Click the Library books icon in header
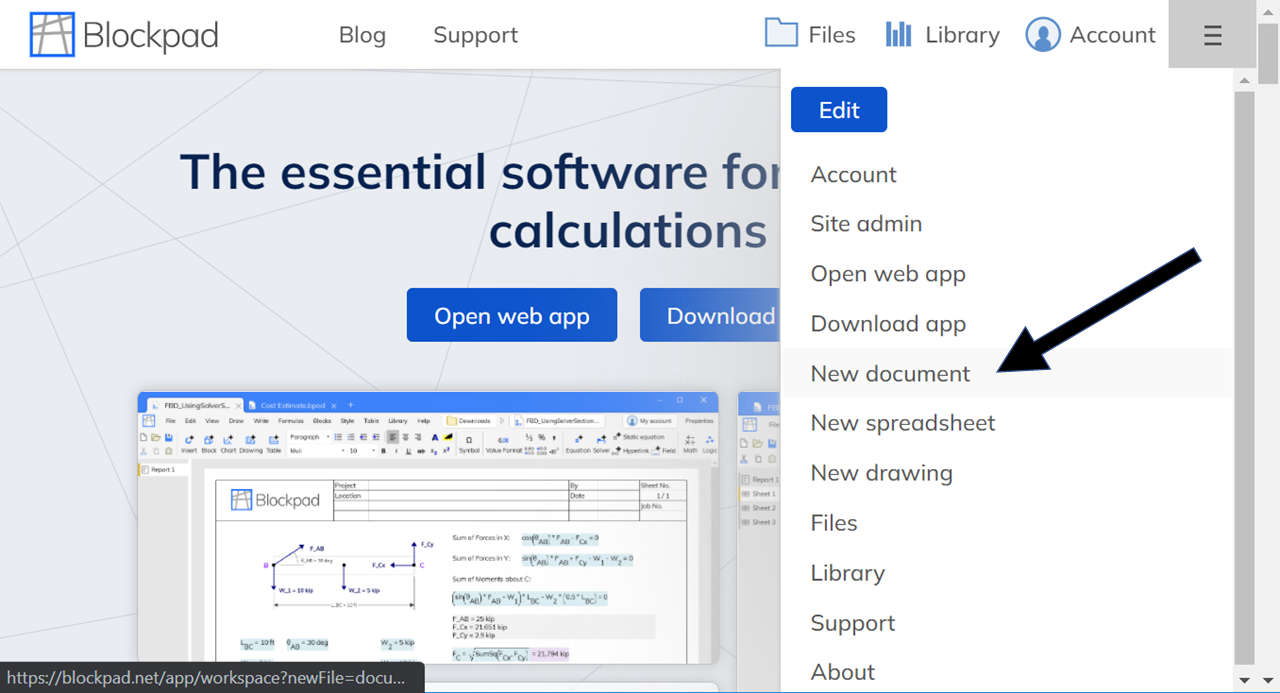Viewport: 1280px width, 693px height. (x=898, y=34)
